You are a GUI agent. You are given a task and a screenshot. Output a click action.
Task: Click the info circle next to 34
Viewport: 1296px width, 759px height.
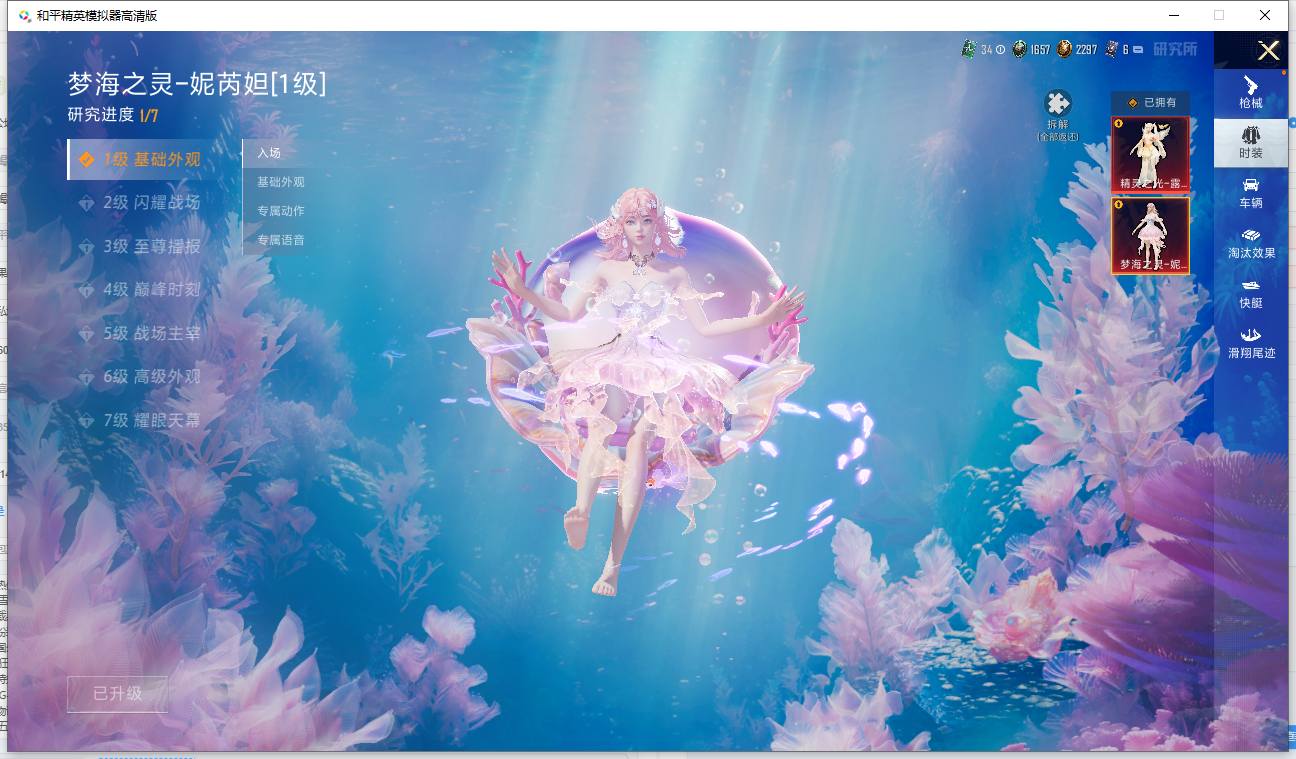(x=1000, y=50)
